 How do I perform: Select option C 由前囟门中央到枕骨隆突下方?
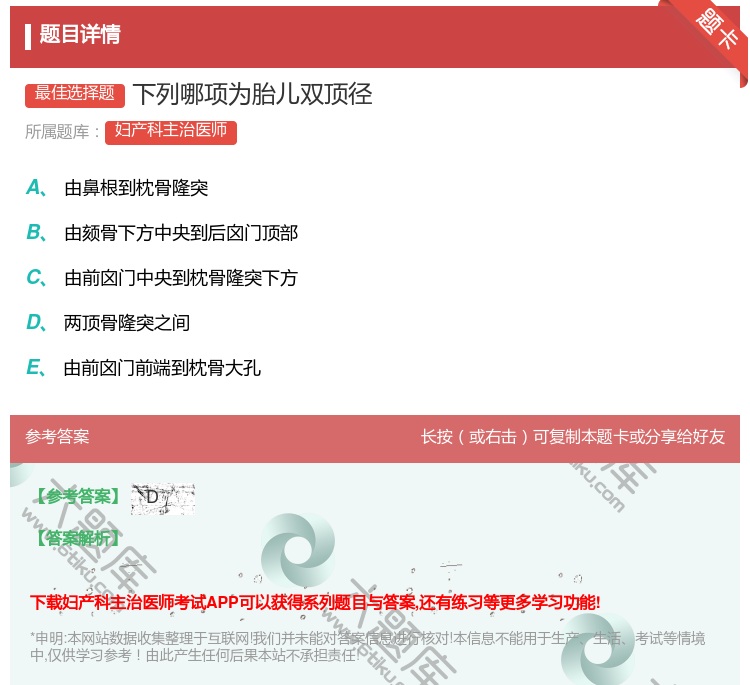click(x=162, y=278)
